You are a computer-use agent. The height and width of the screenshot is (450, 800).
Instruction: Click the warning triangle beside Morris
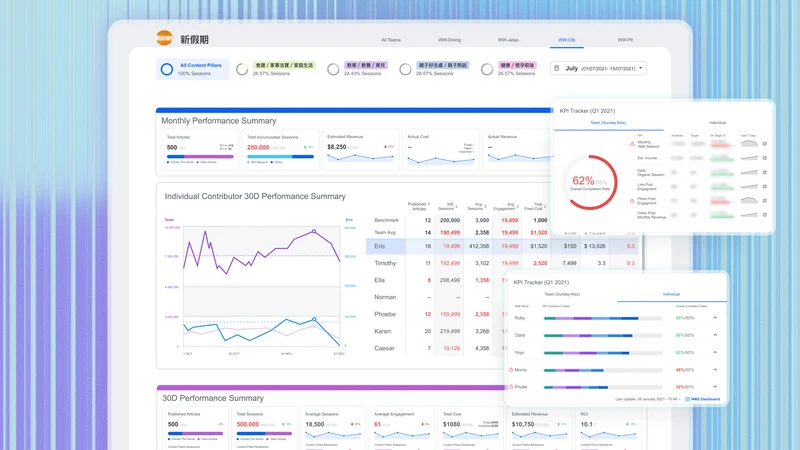(511, 369)
